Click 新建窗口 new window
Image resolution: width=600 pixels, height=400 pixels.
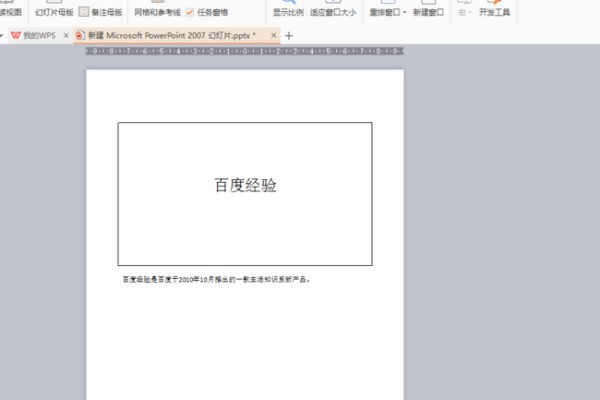429,12
